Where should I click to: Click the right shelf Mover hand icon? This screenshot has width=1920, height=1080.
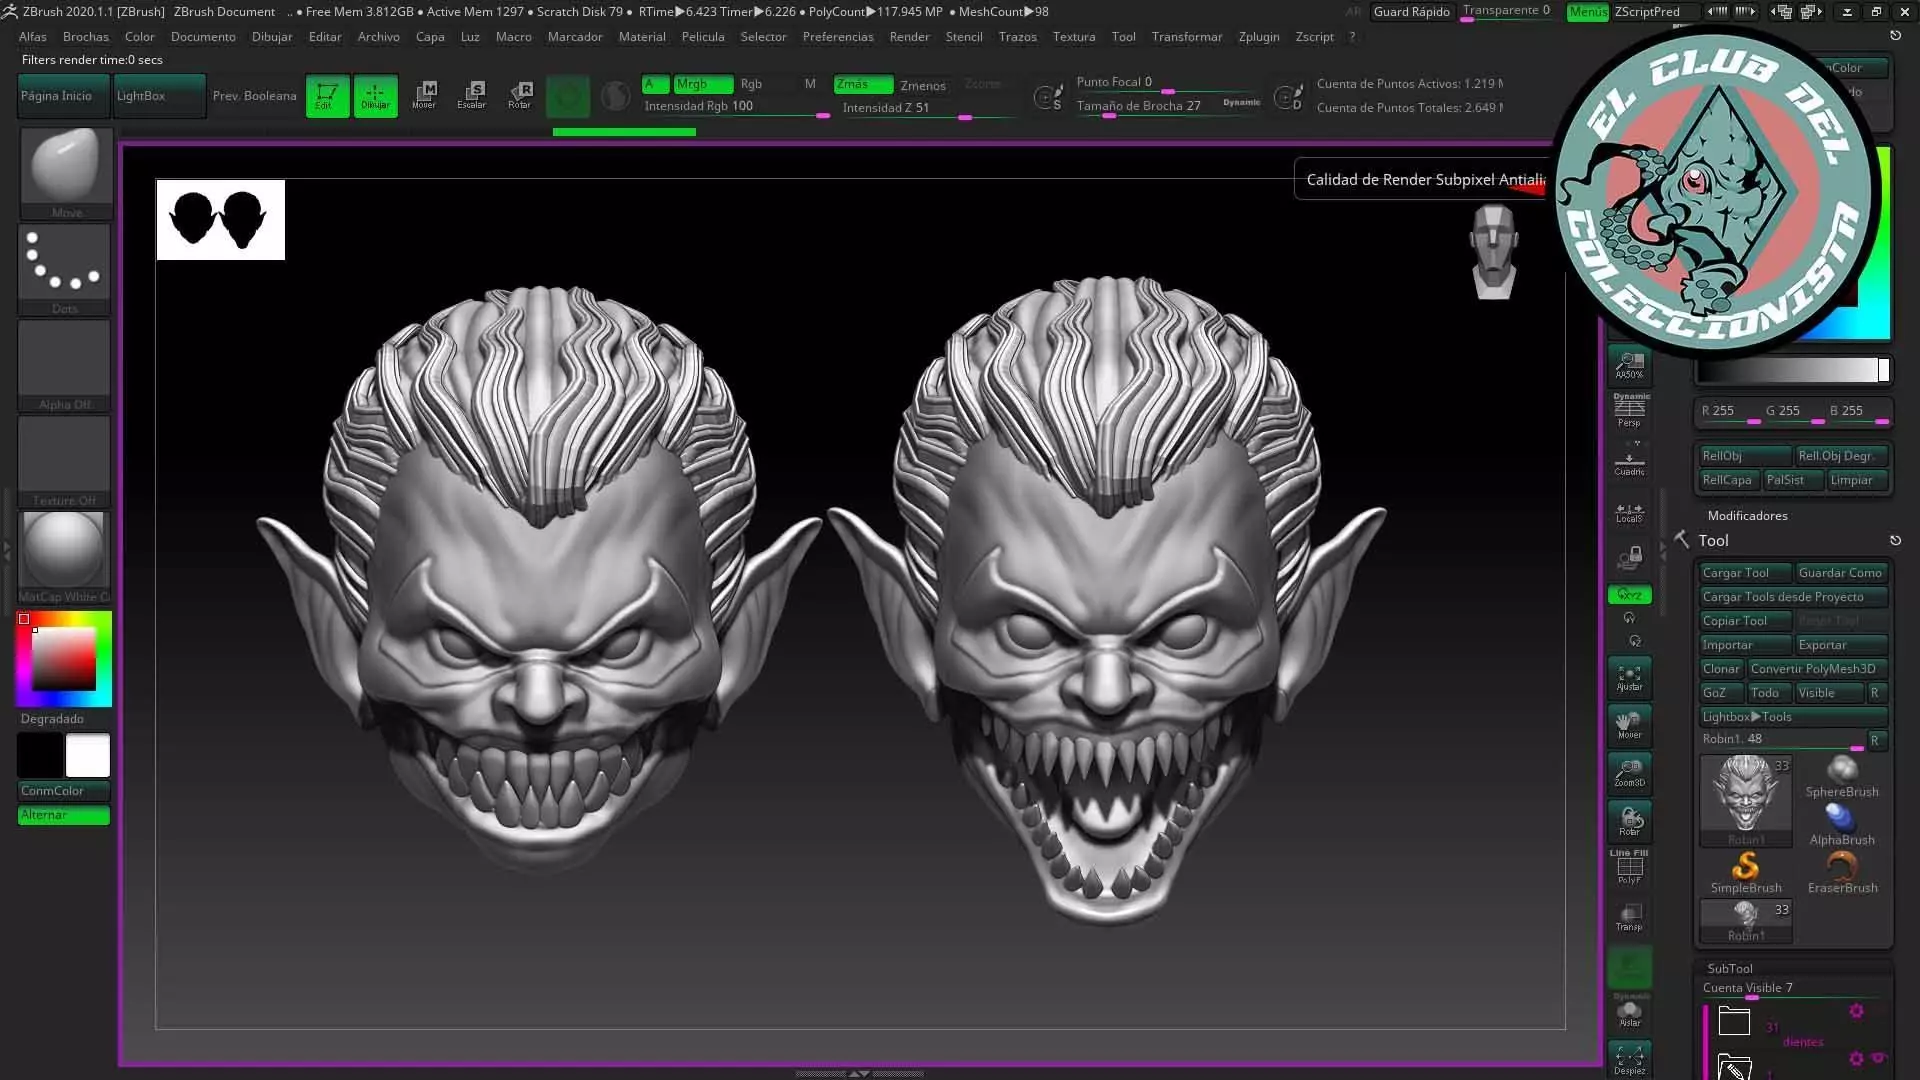pos(1629,725)
